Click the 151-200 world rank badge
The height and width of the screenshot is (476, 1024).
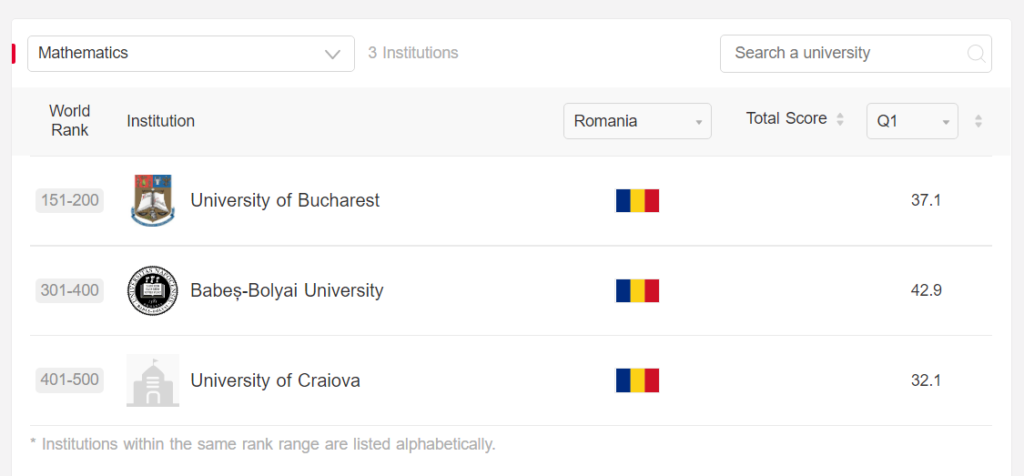(69, 200)
